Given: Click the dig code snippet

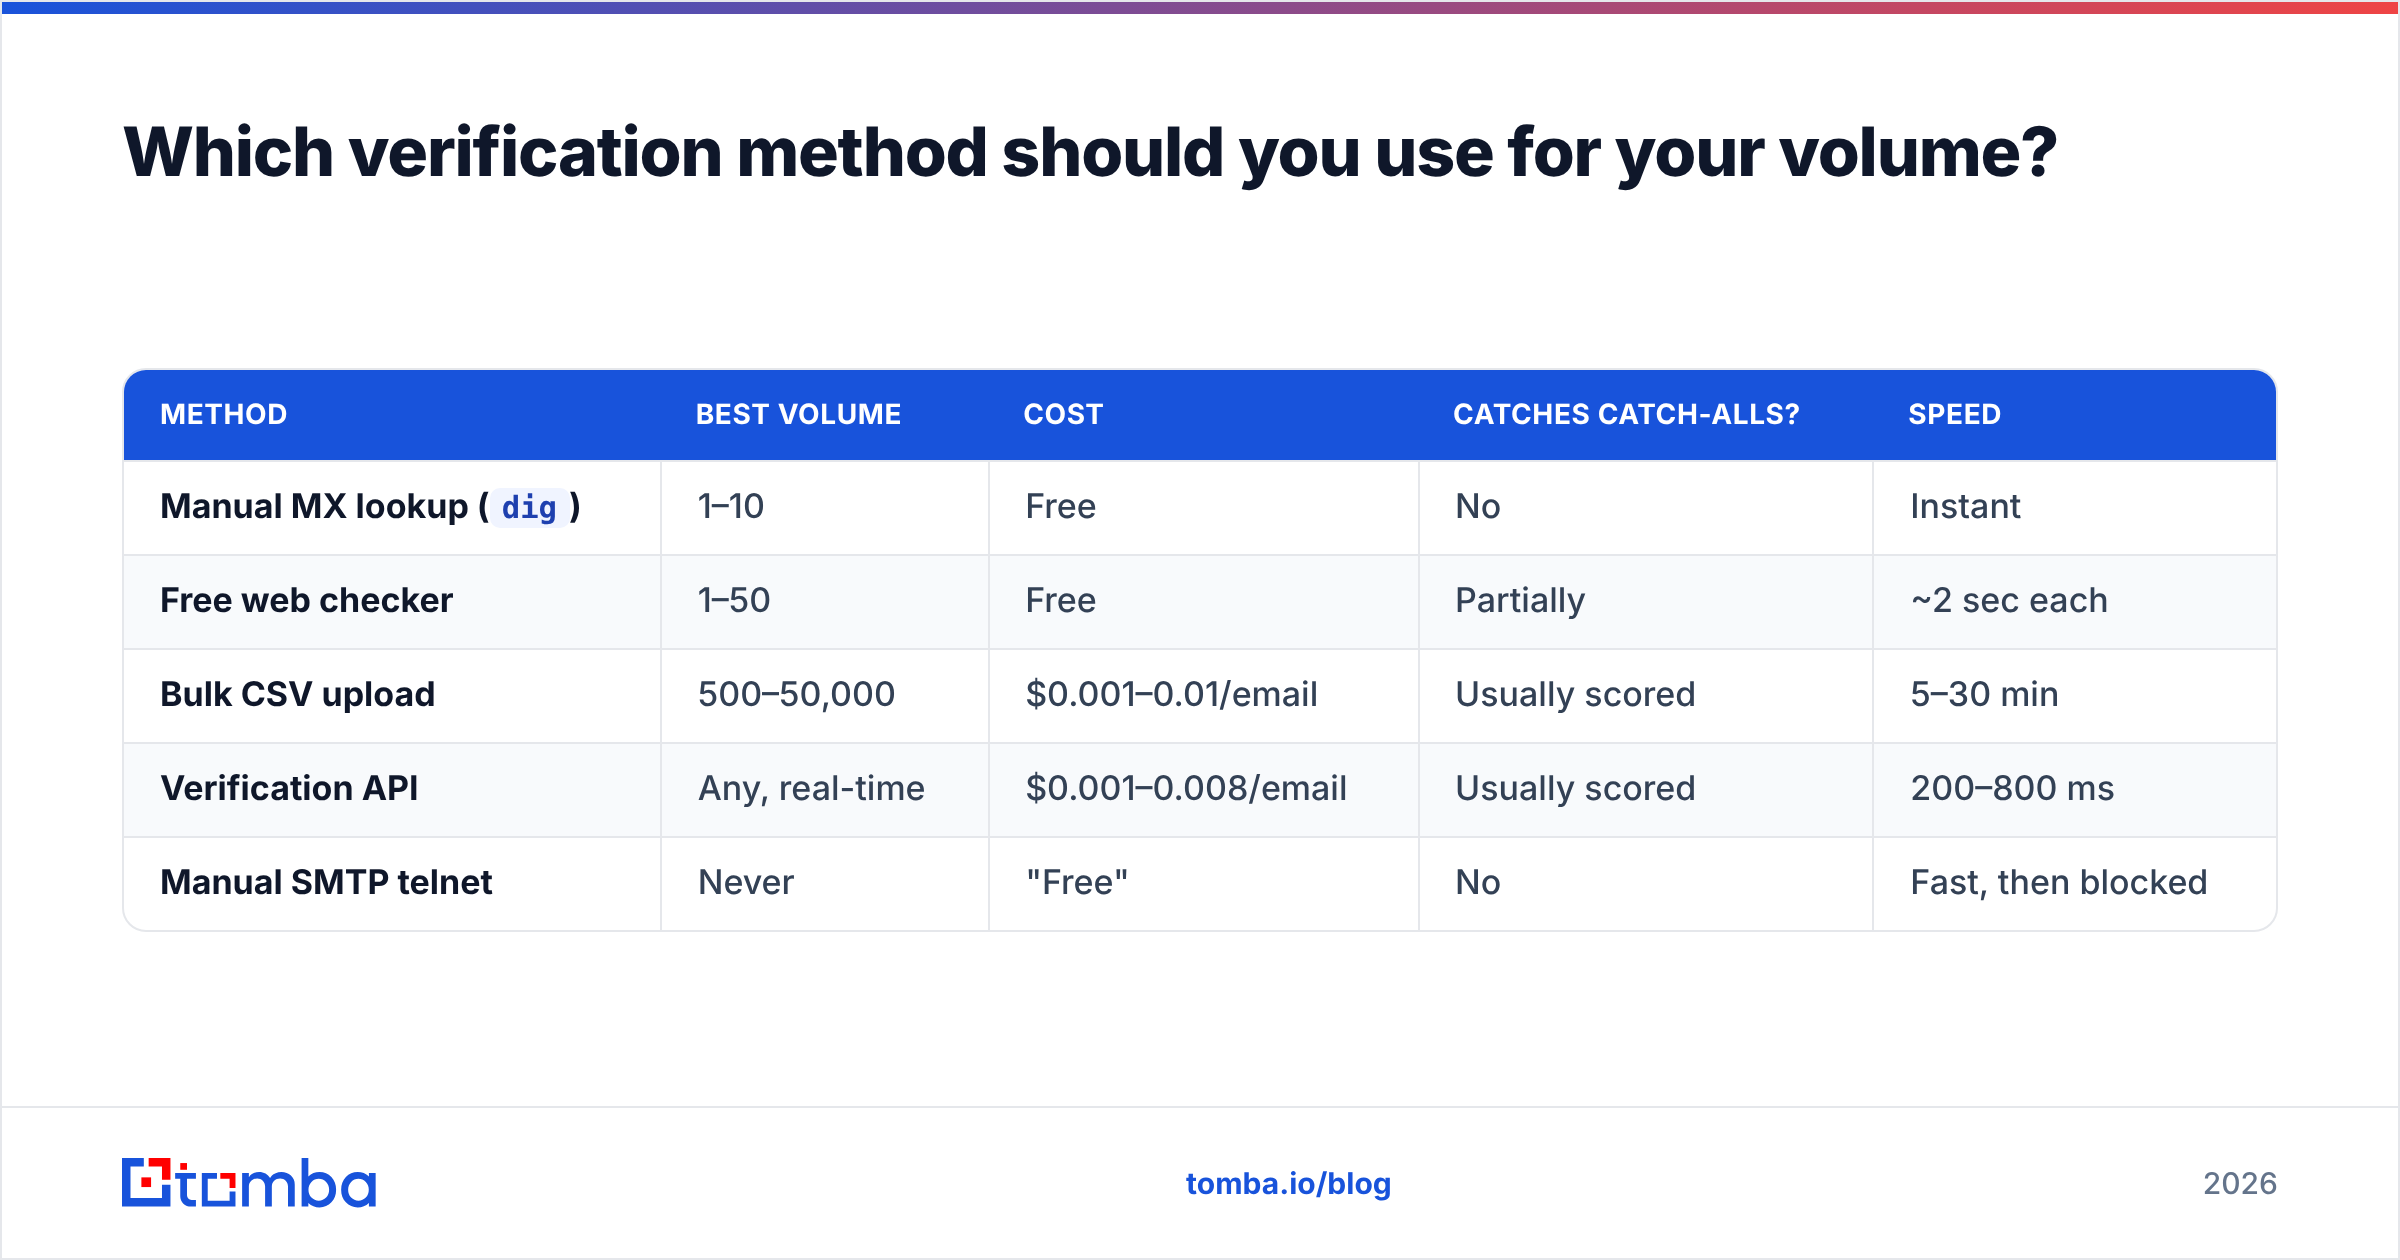Looking at the screenshot, I should [x=529, y=508].
